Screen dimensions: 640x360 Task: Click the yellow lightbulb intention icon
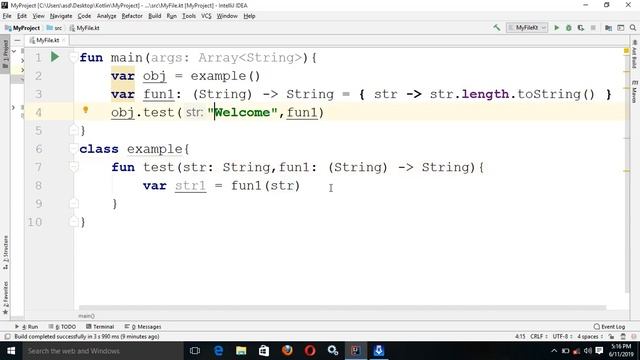86,110
